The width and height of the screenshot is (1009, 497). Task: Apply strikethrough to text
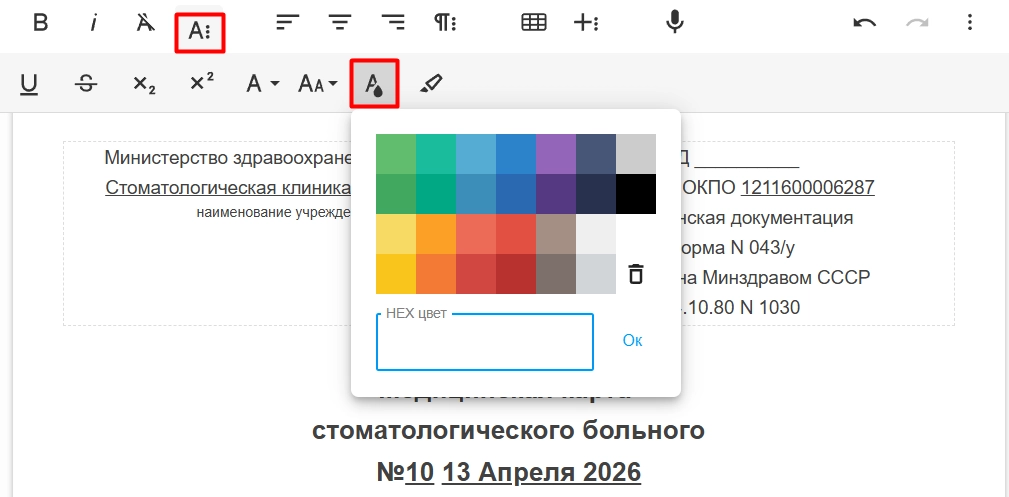coord(87,84)
